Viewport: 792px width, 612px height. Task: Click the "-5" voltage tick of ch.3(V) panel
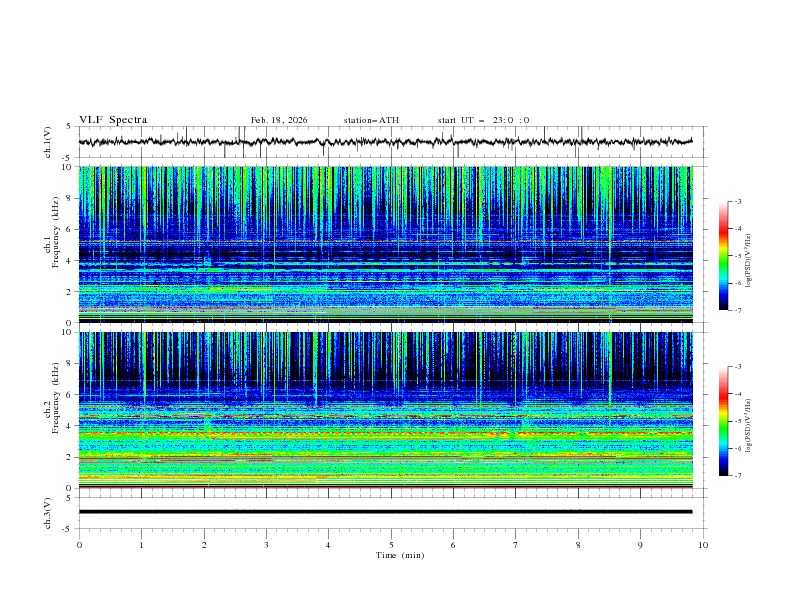point(68,529)
